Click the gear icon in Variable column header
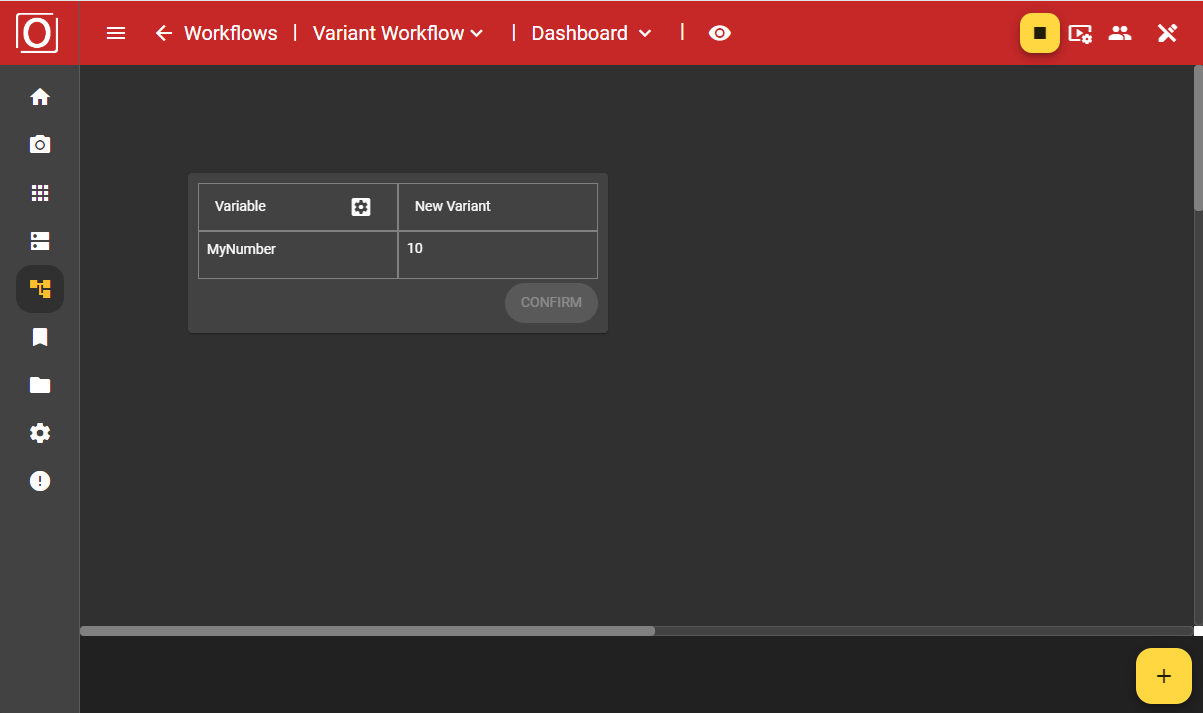The height and width of the screenshot is (713, 1203). click(361, 206)
